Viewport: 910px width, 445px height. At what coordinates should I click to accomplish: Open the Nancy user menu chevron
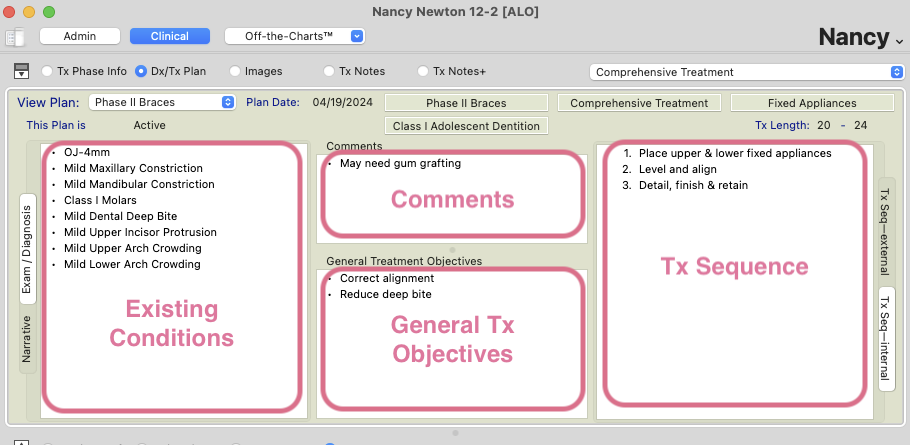point(899,41)
